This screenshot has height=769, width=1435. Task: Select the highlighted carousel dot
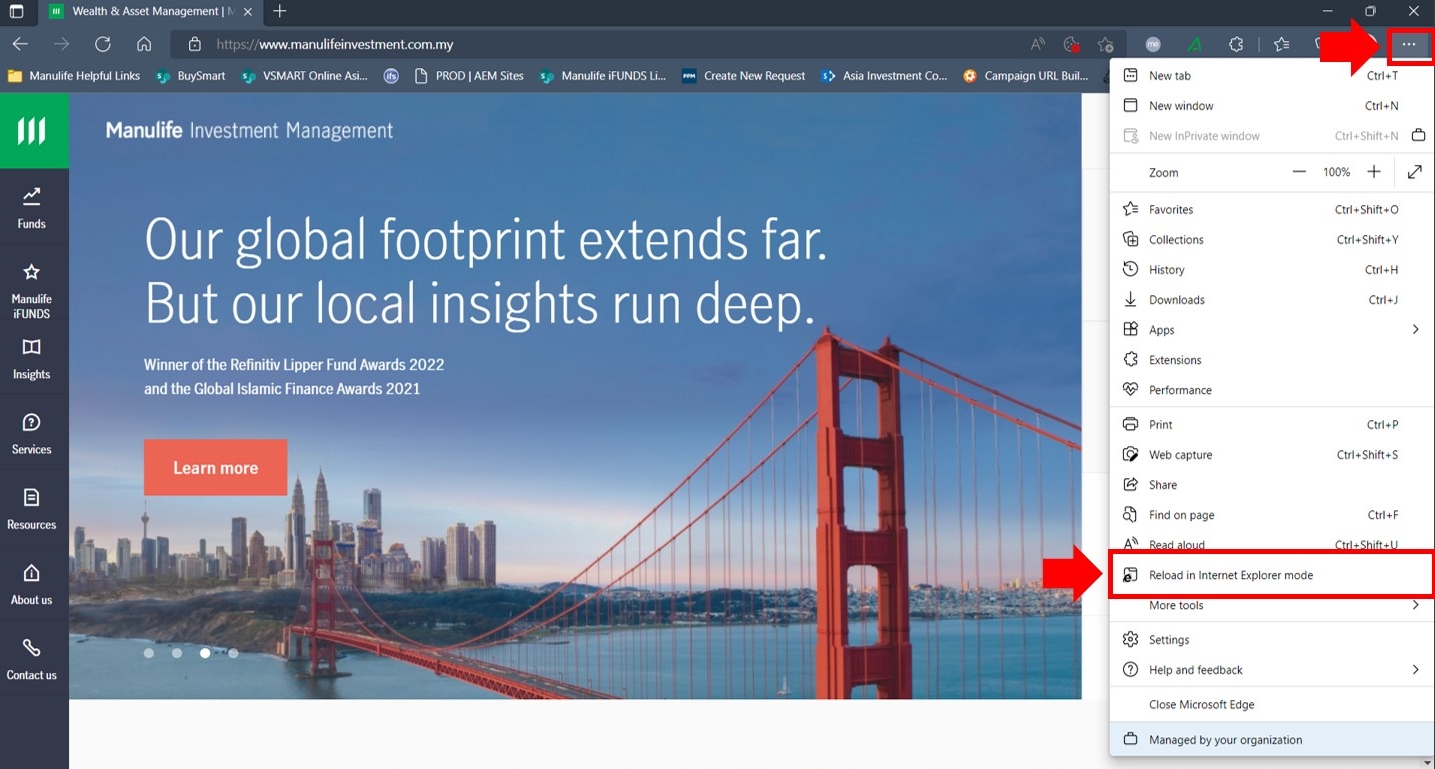coord(205,653)
